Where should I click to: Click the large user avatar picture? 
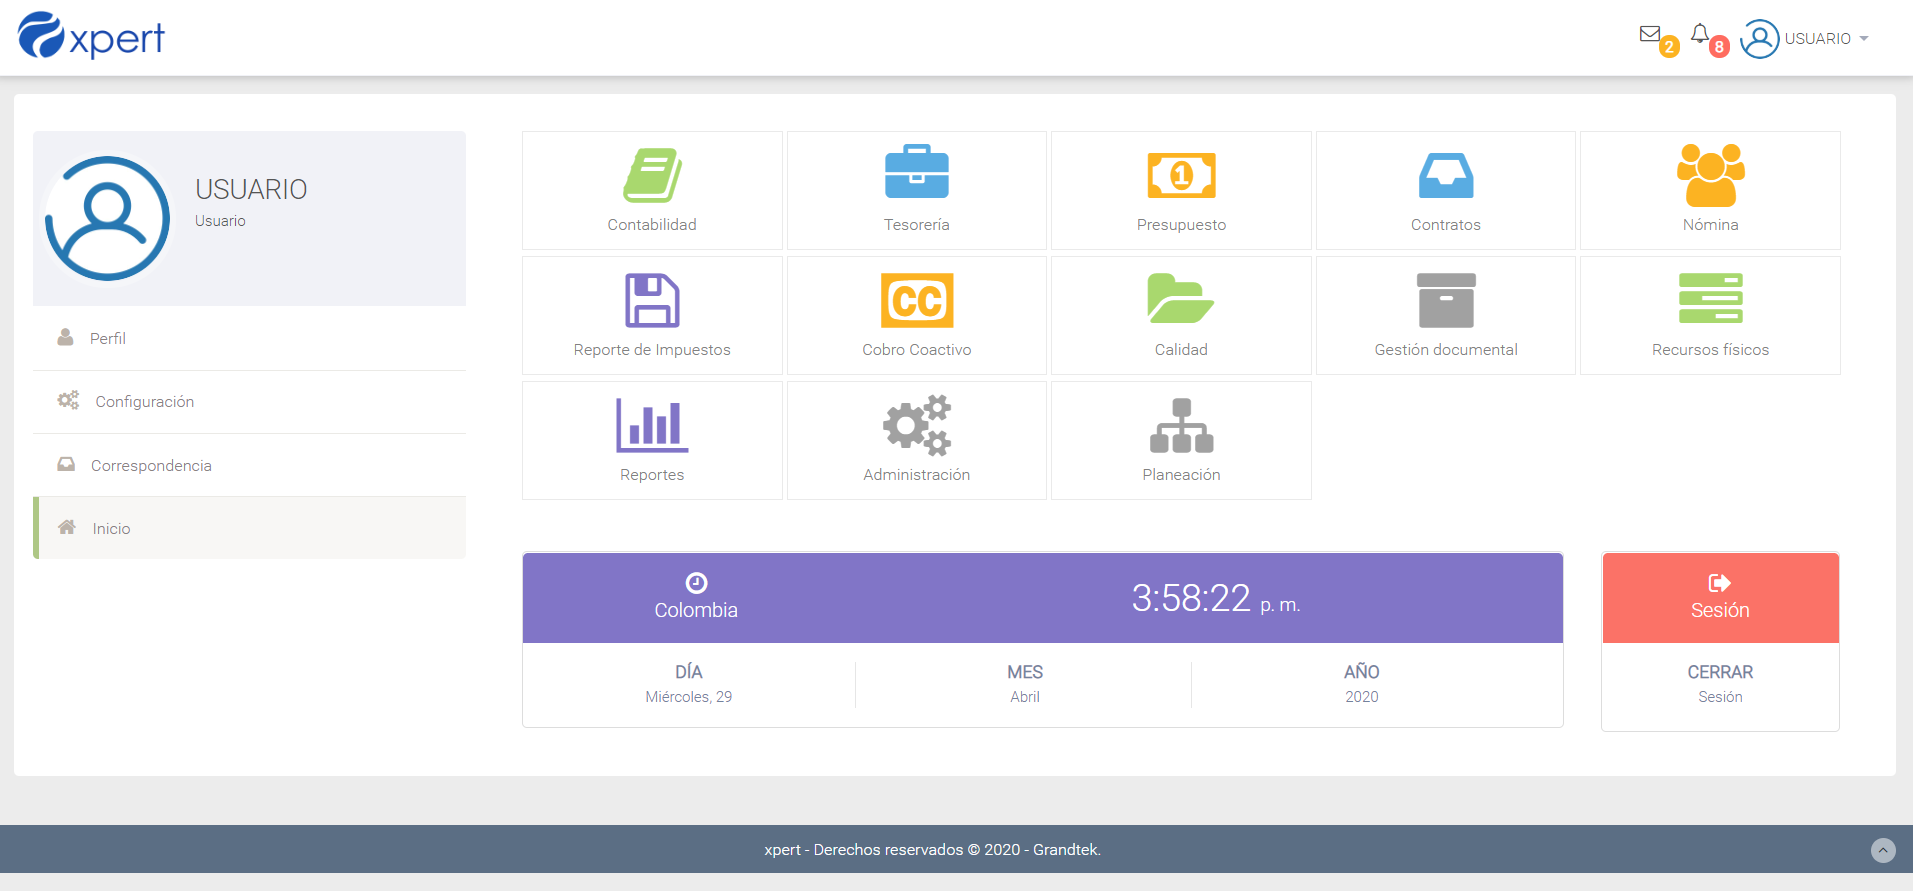click(107, 218)
